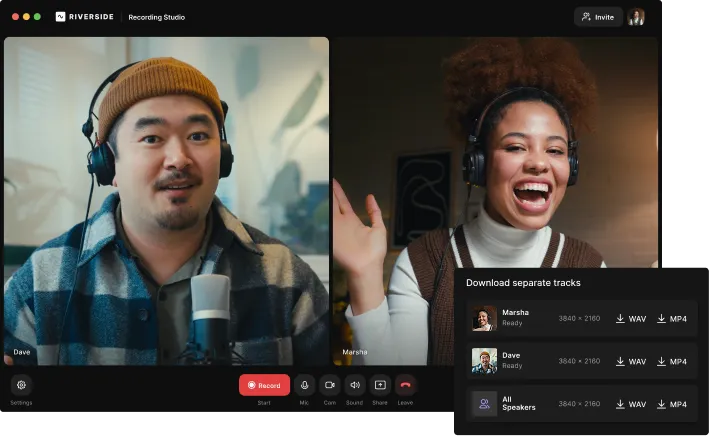Select Dave's video feed
This screenshot has width=709, height=436.
point(166,201)
